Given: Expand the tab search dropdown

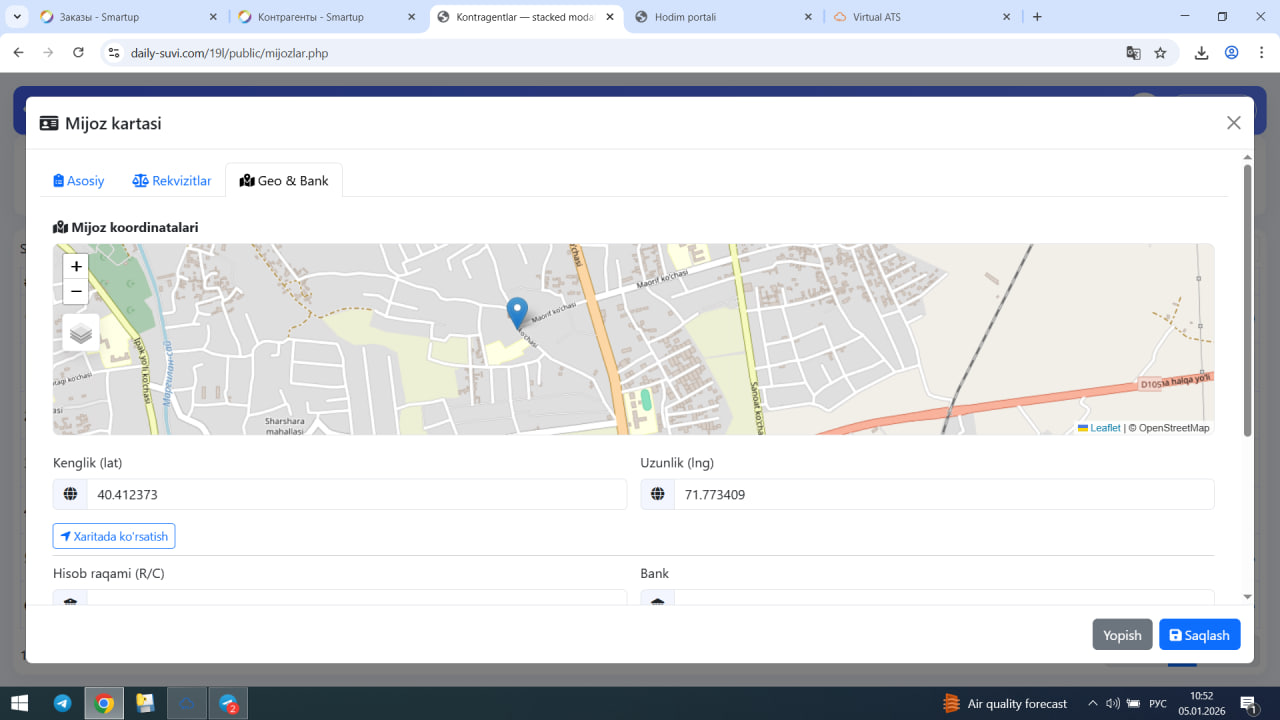Looking at the screenshot, I should click(x=18, y=17).
